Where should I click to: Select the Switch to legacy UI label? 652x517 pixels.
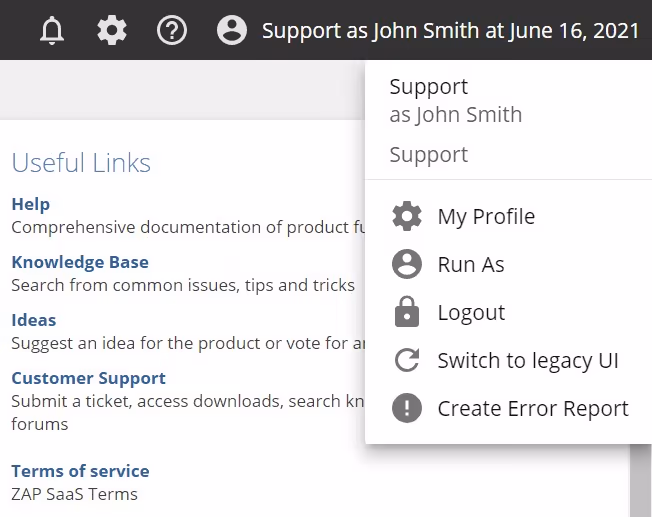click(x=528, y=361)
